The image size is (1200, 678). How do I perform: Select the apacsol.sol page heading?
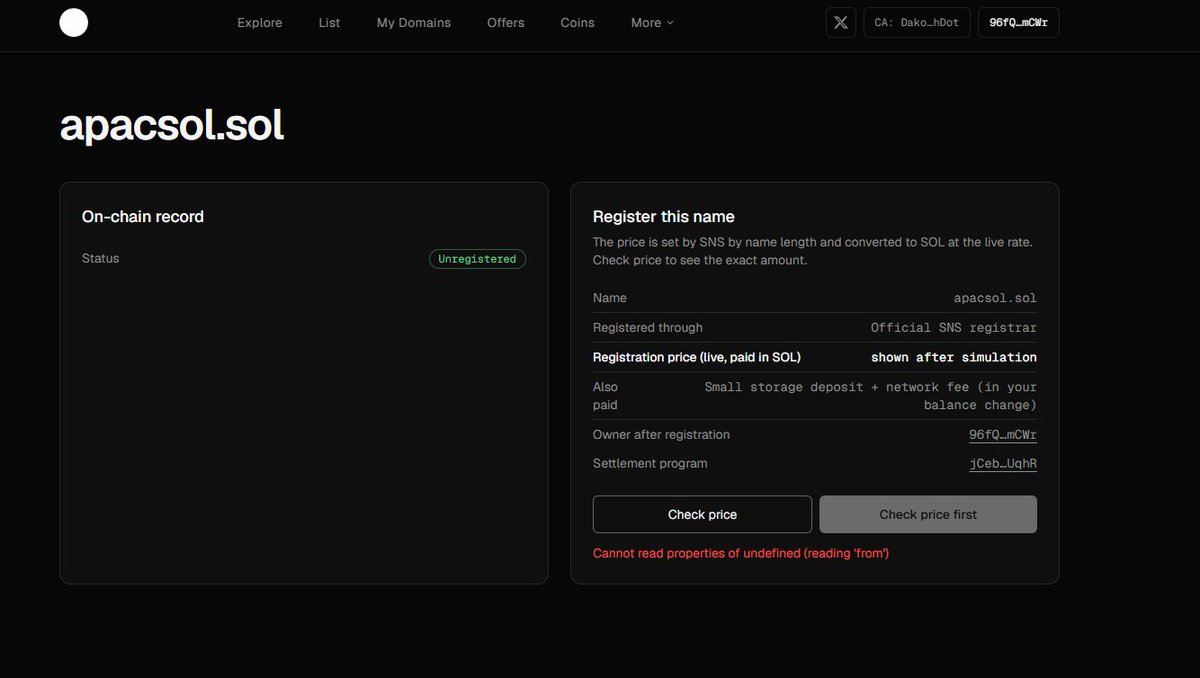point(172,126)
